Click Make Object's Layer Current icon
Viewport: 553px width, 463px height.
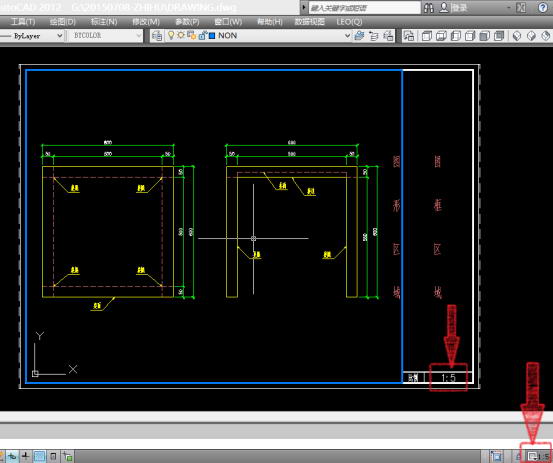359,36
